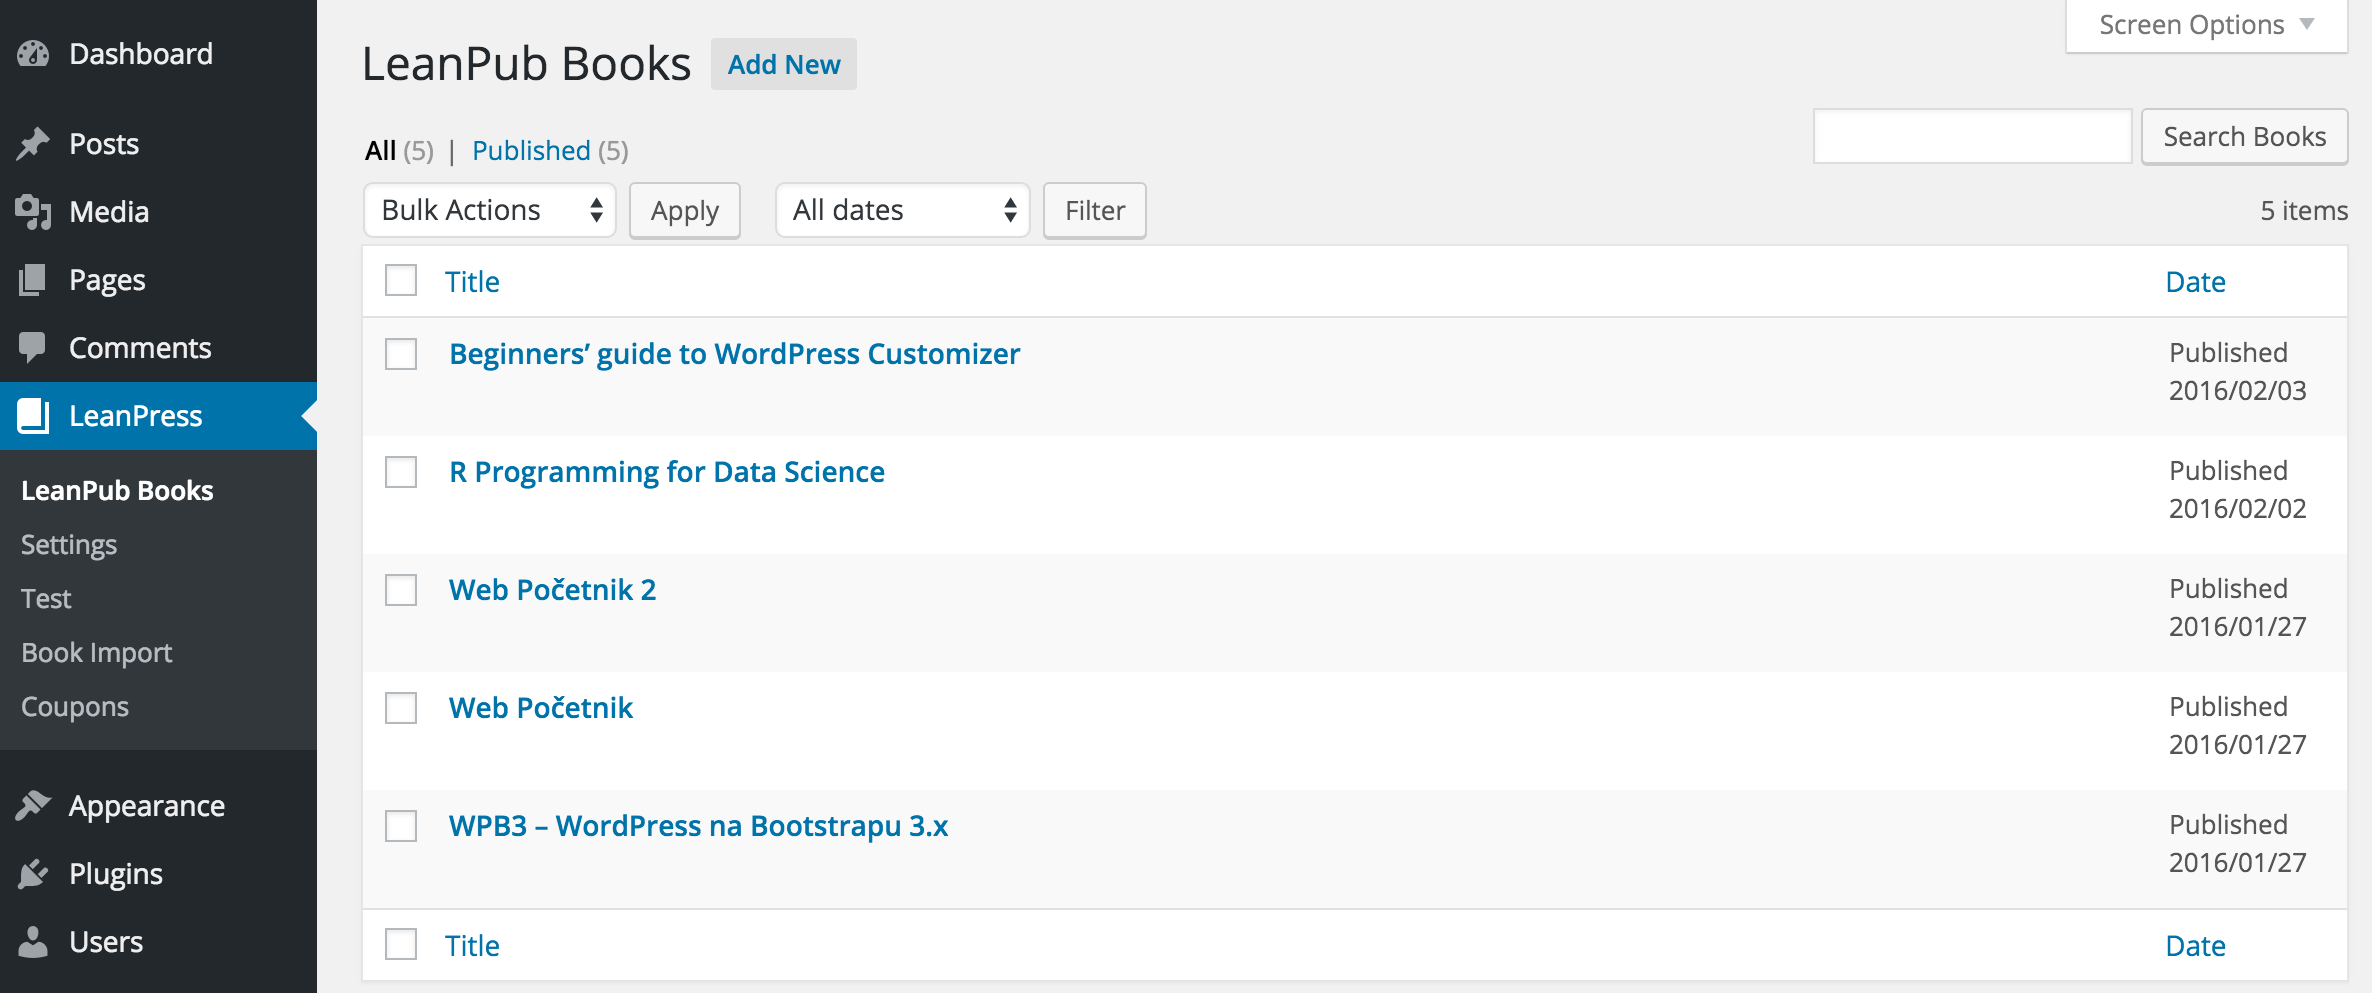Click the date 2016/02/02

pos(2238,509)
